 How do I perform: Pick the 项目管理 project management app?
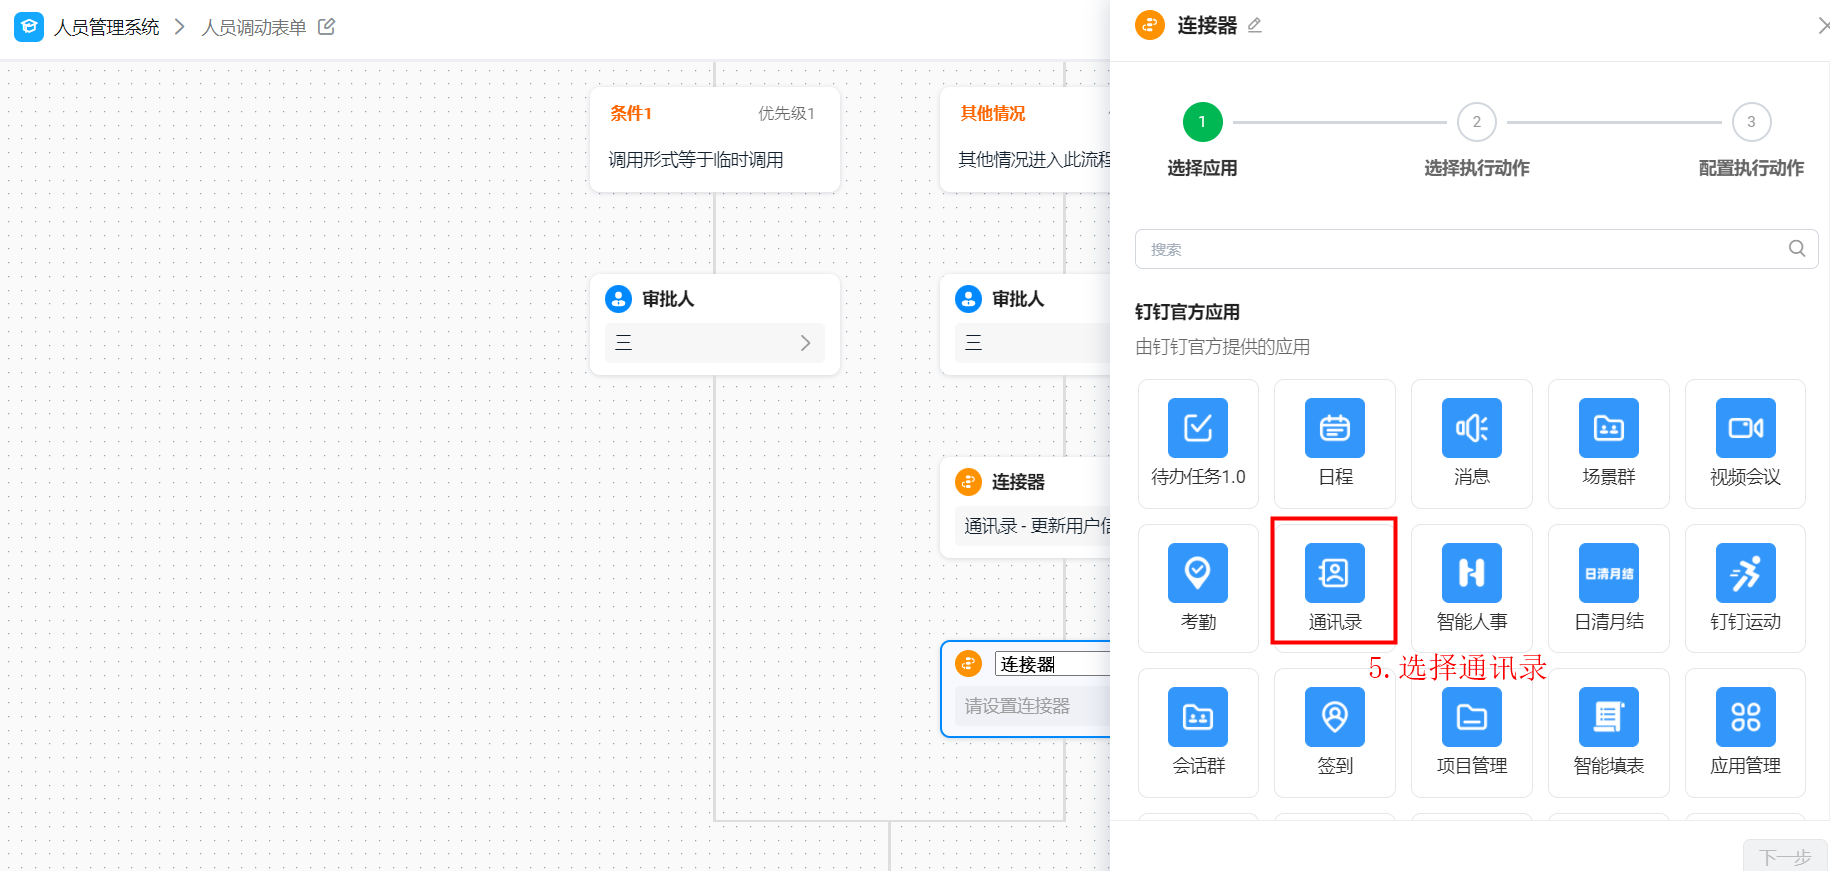(x=1472, y=732)
